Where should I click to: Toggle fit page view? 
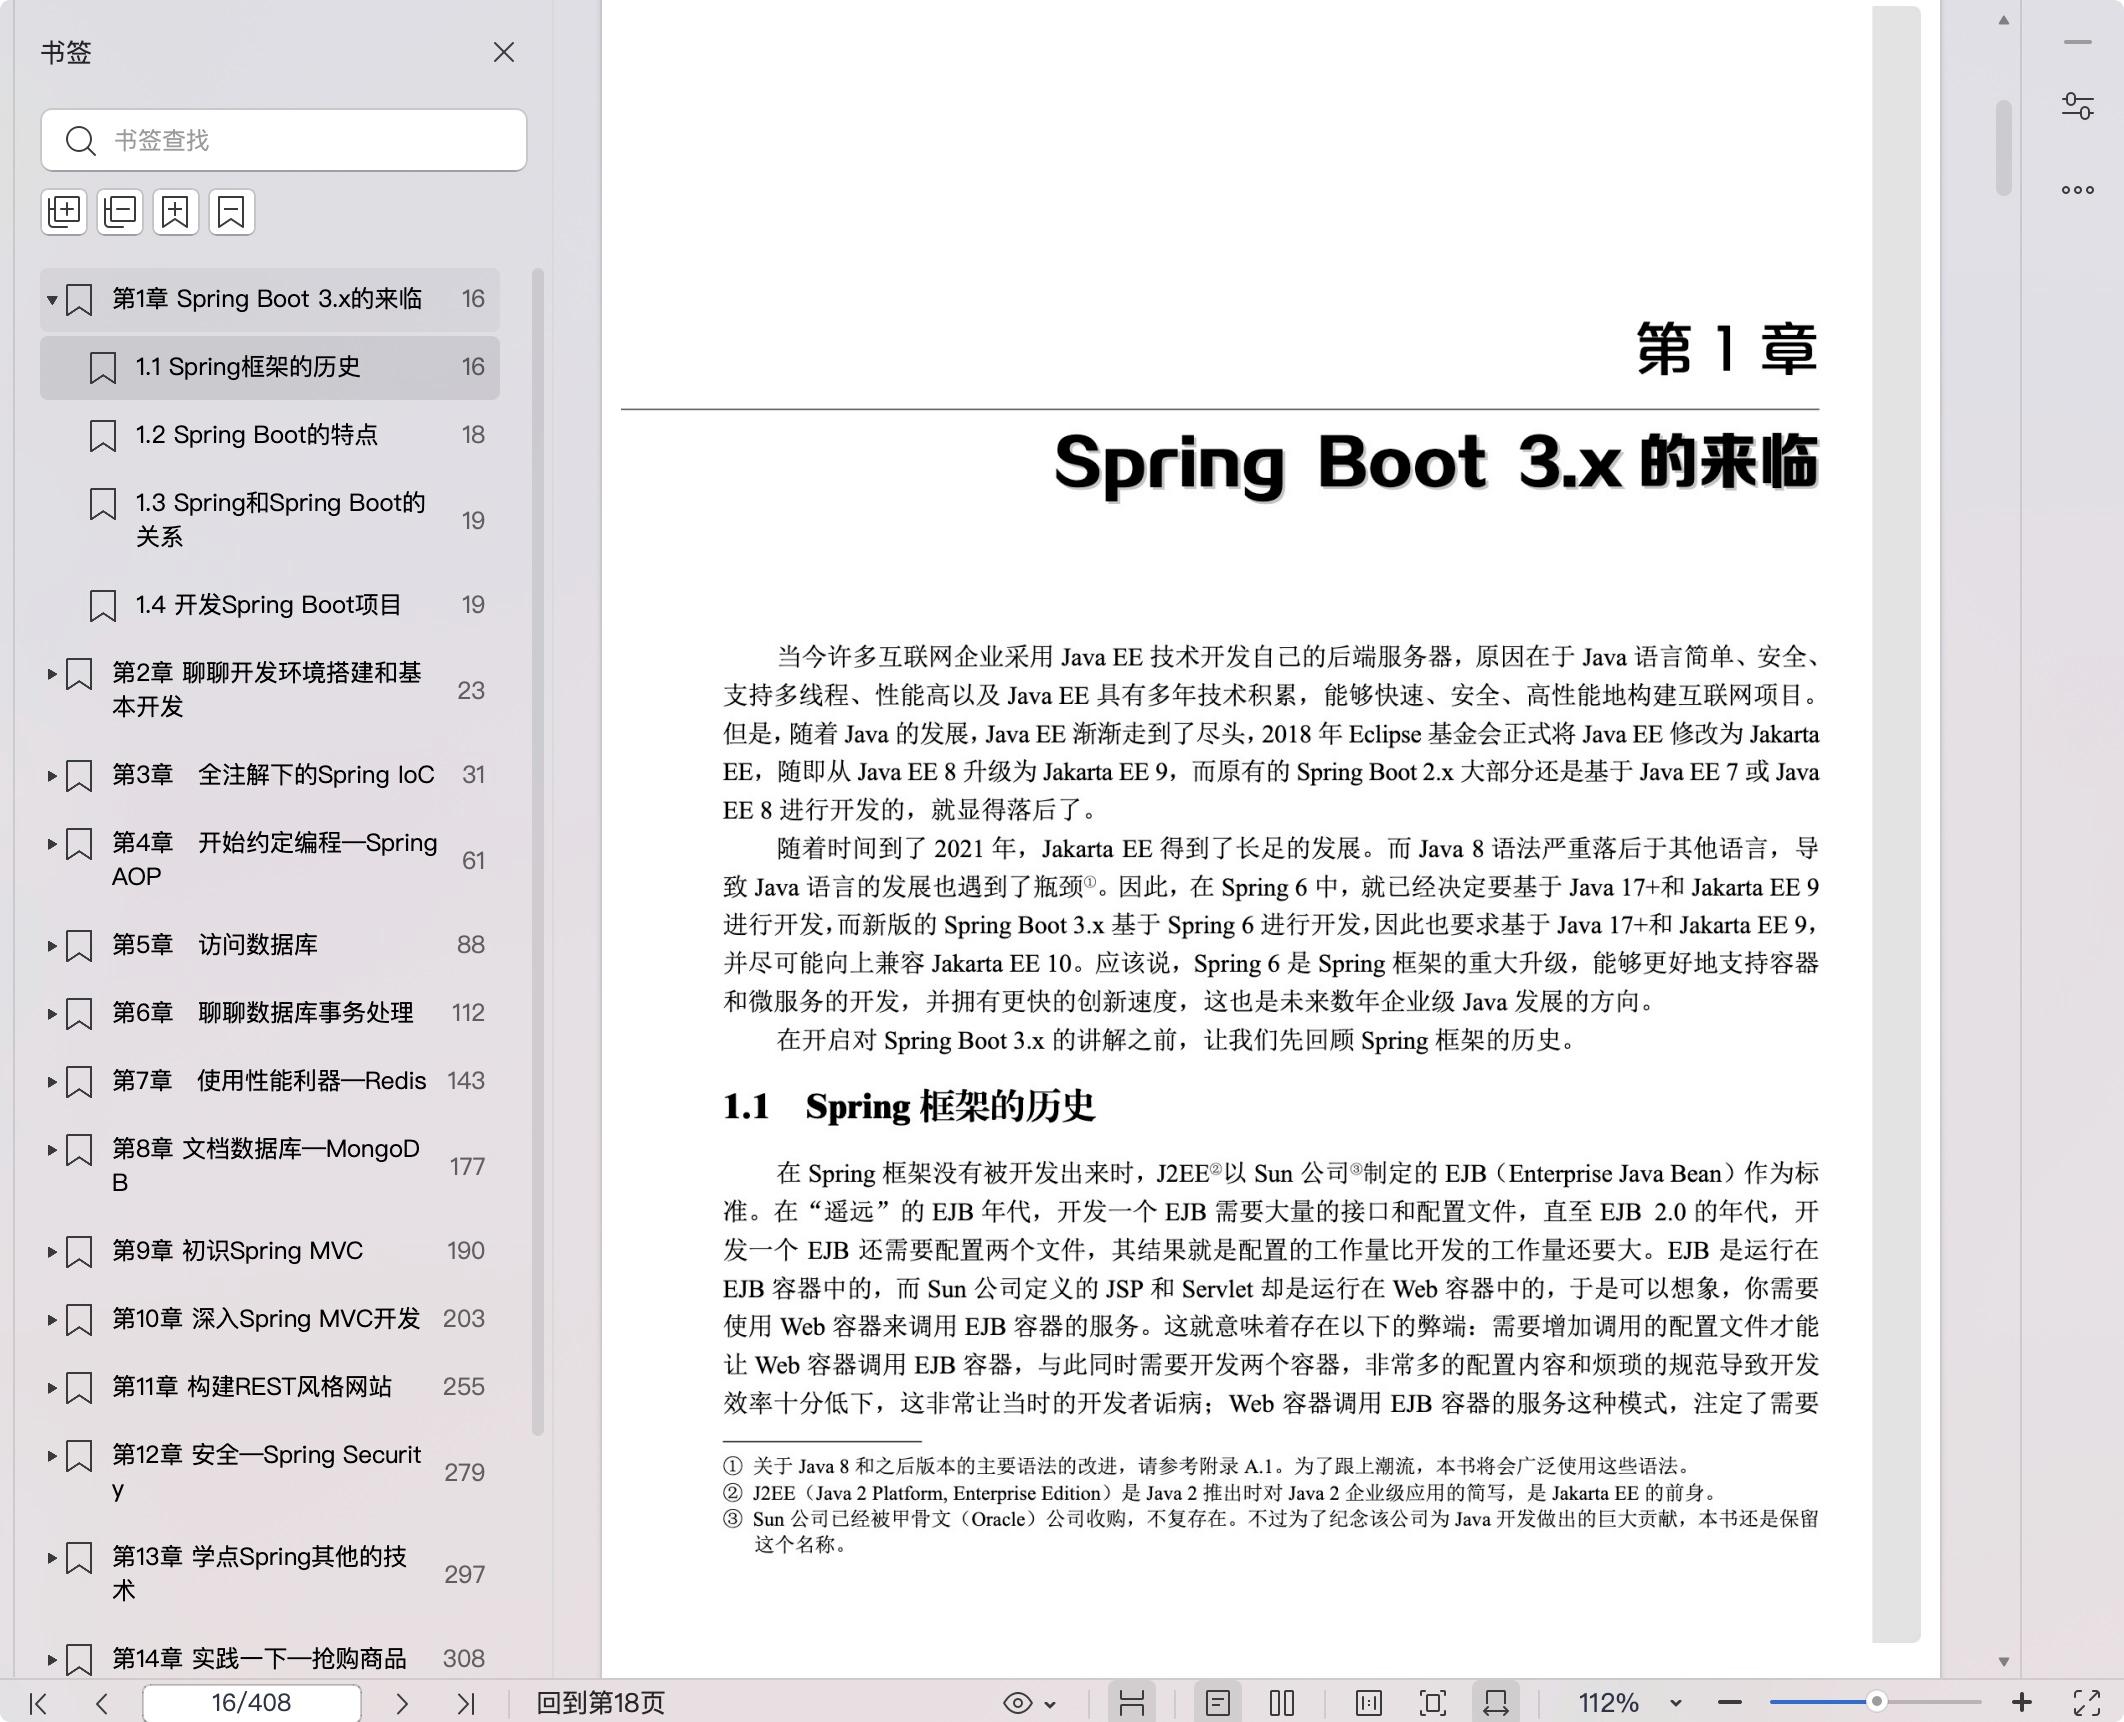(x=1433, y=1703)
